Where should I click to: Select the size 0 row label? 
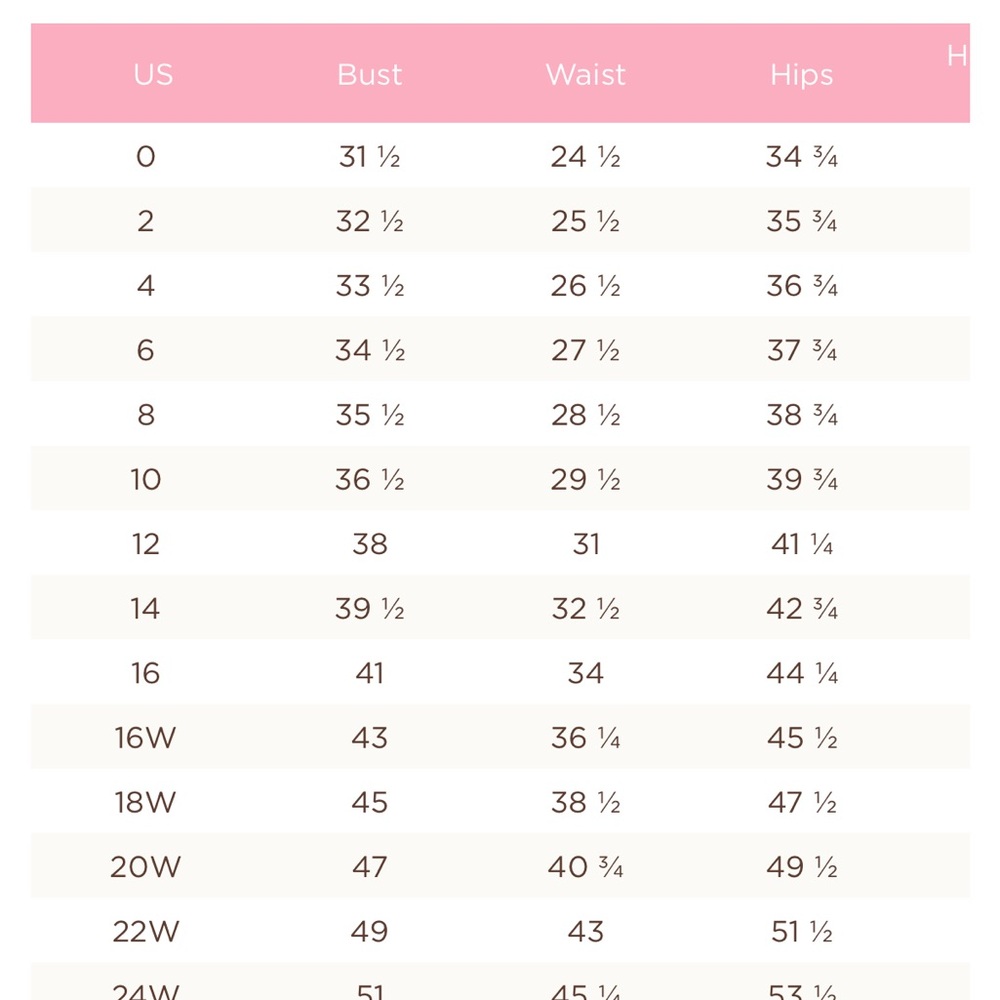145,157
